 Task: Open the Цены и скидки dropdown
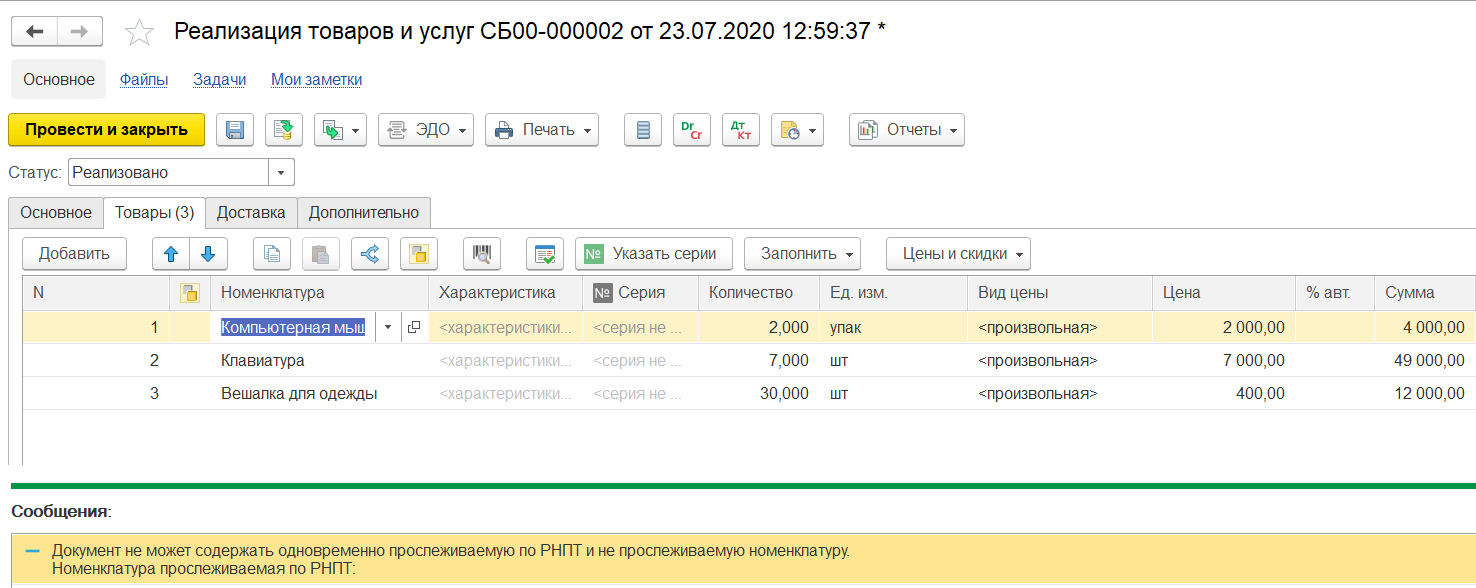(958, 254)
